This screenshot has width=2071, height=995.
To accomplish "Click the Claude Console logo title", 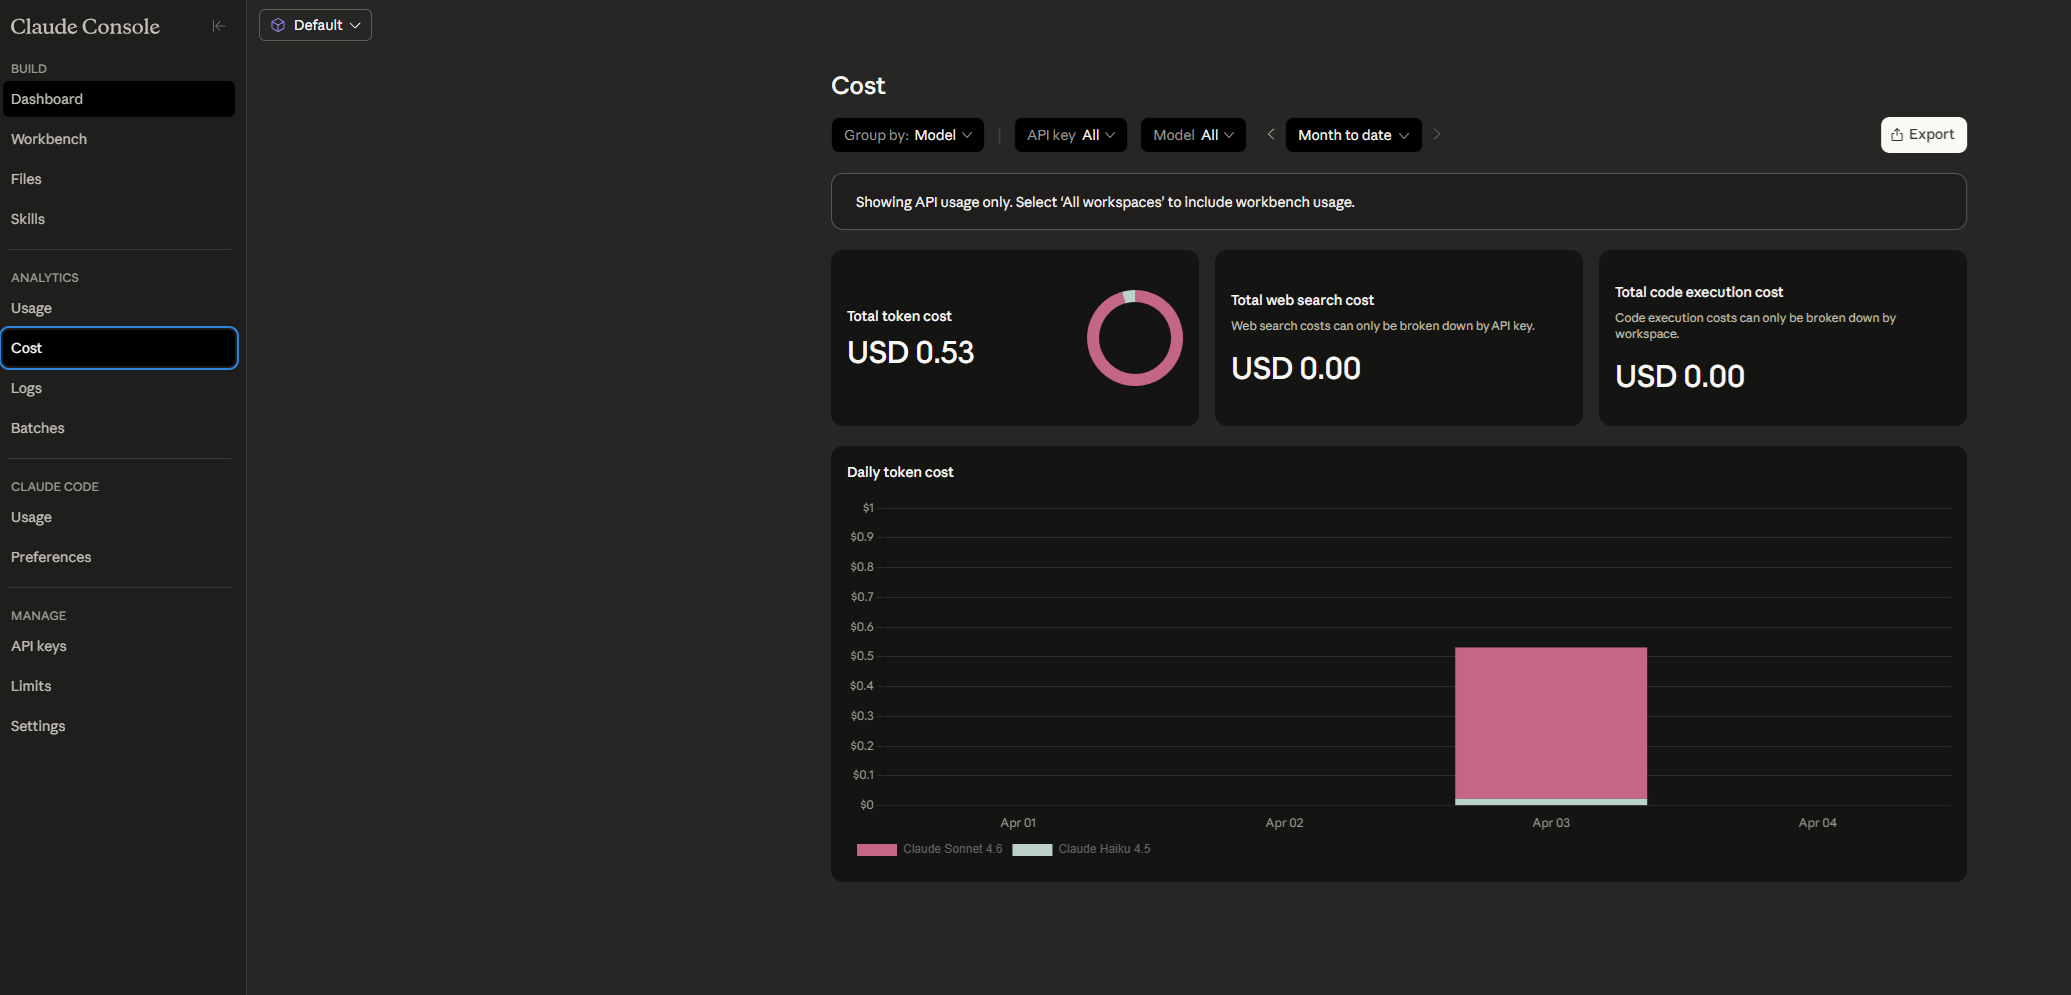I will (x=85, y=27).
